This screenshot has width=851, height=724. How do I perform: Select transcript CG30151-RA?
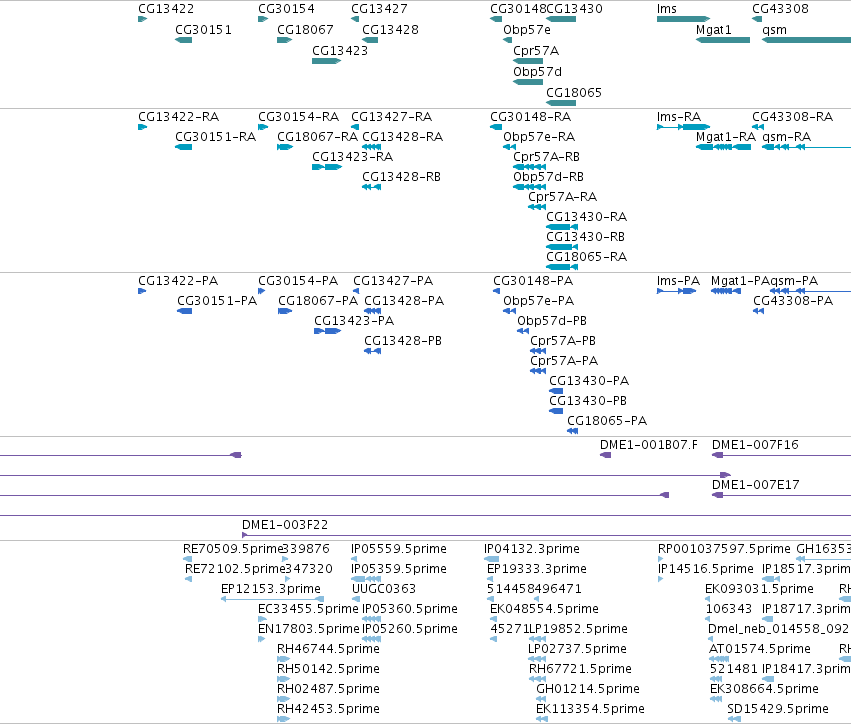(183, 147)
